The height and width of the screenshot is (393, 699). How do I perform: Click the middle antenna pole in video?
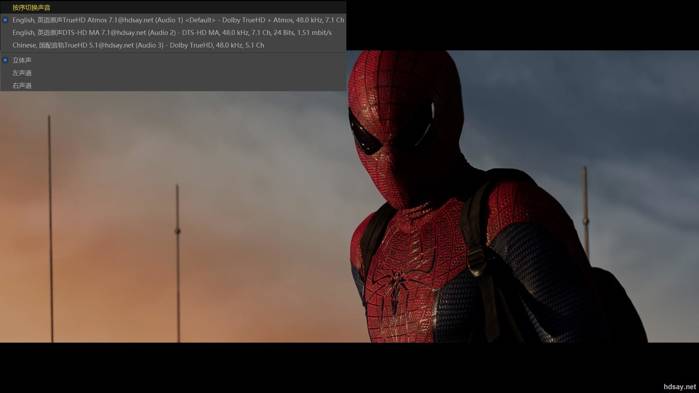[178, 263]
